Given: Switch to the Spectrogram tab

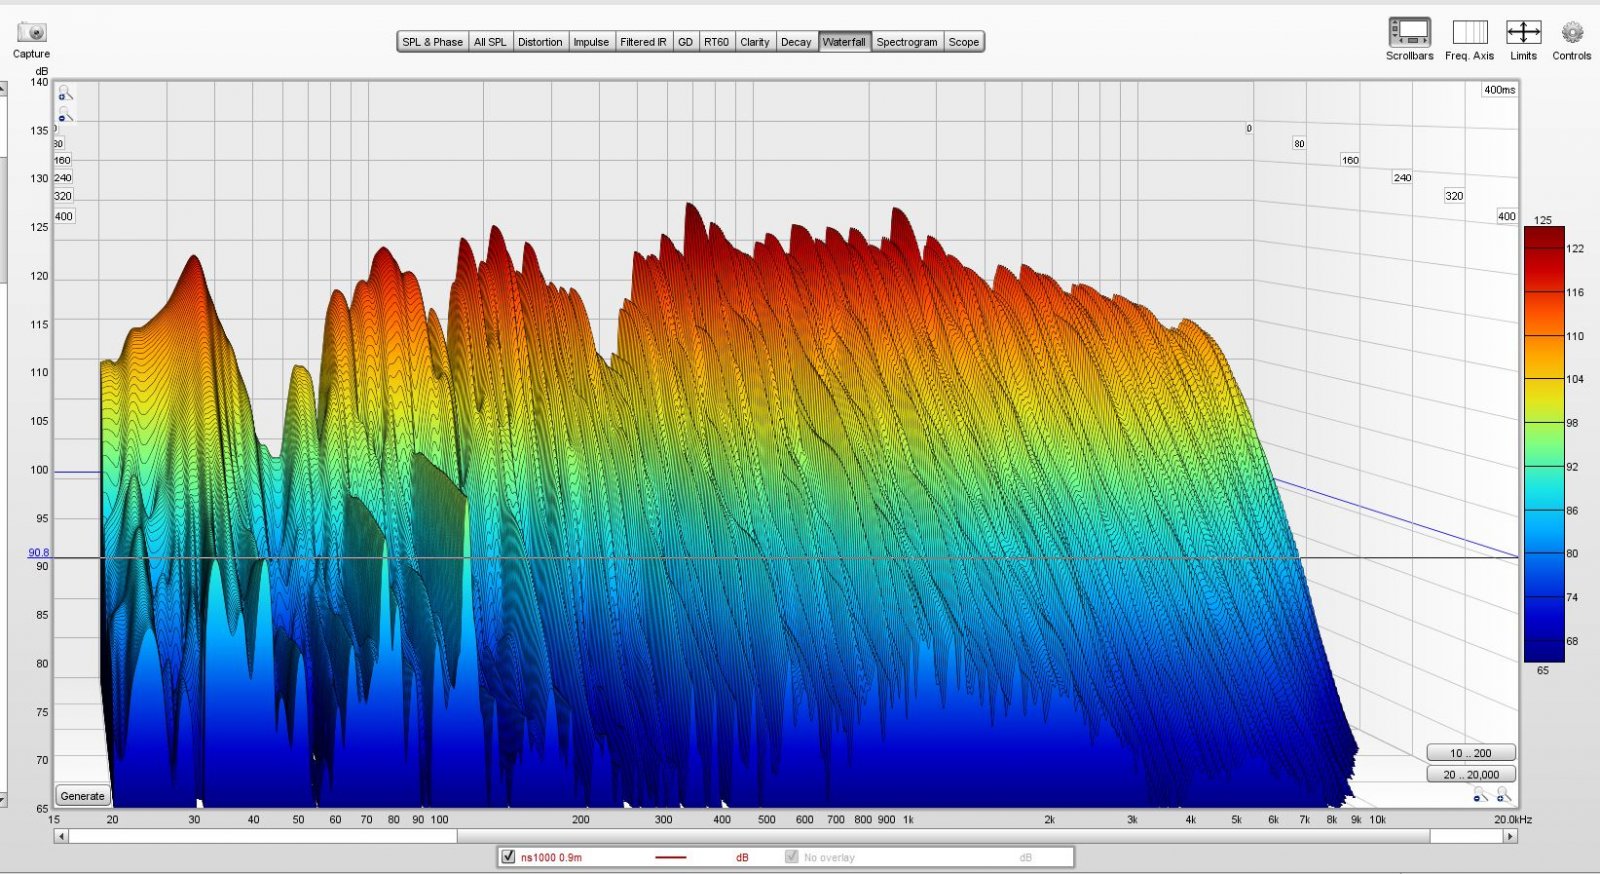Looking at the screenshot, I should point(906,42).
